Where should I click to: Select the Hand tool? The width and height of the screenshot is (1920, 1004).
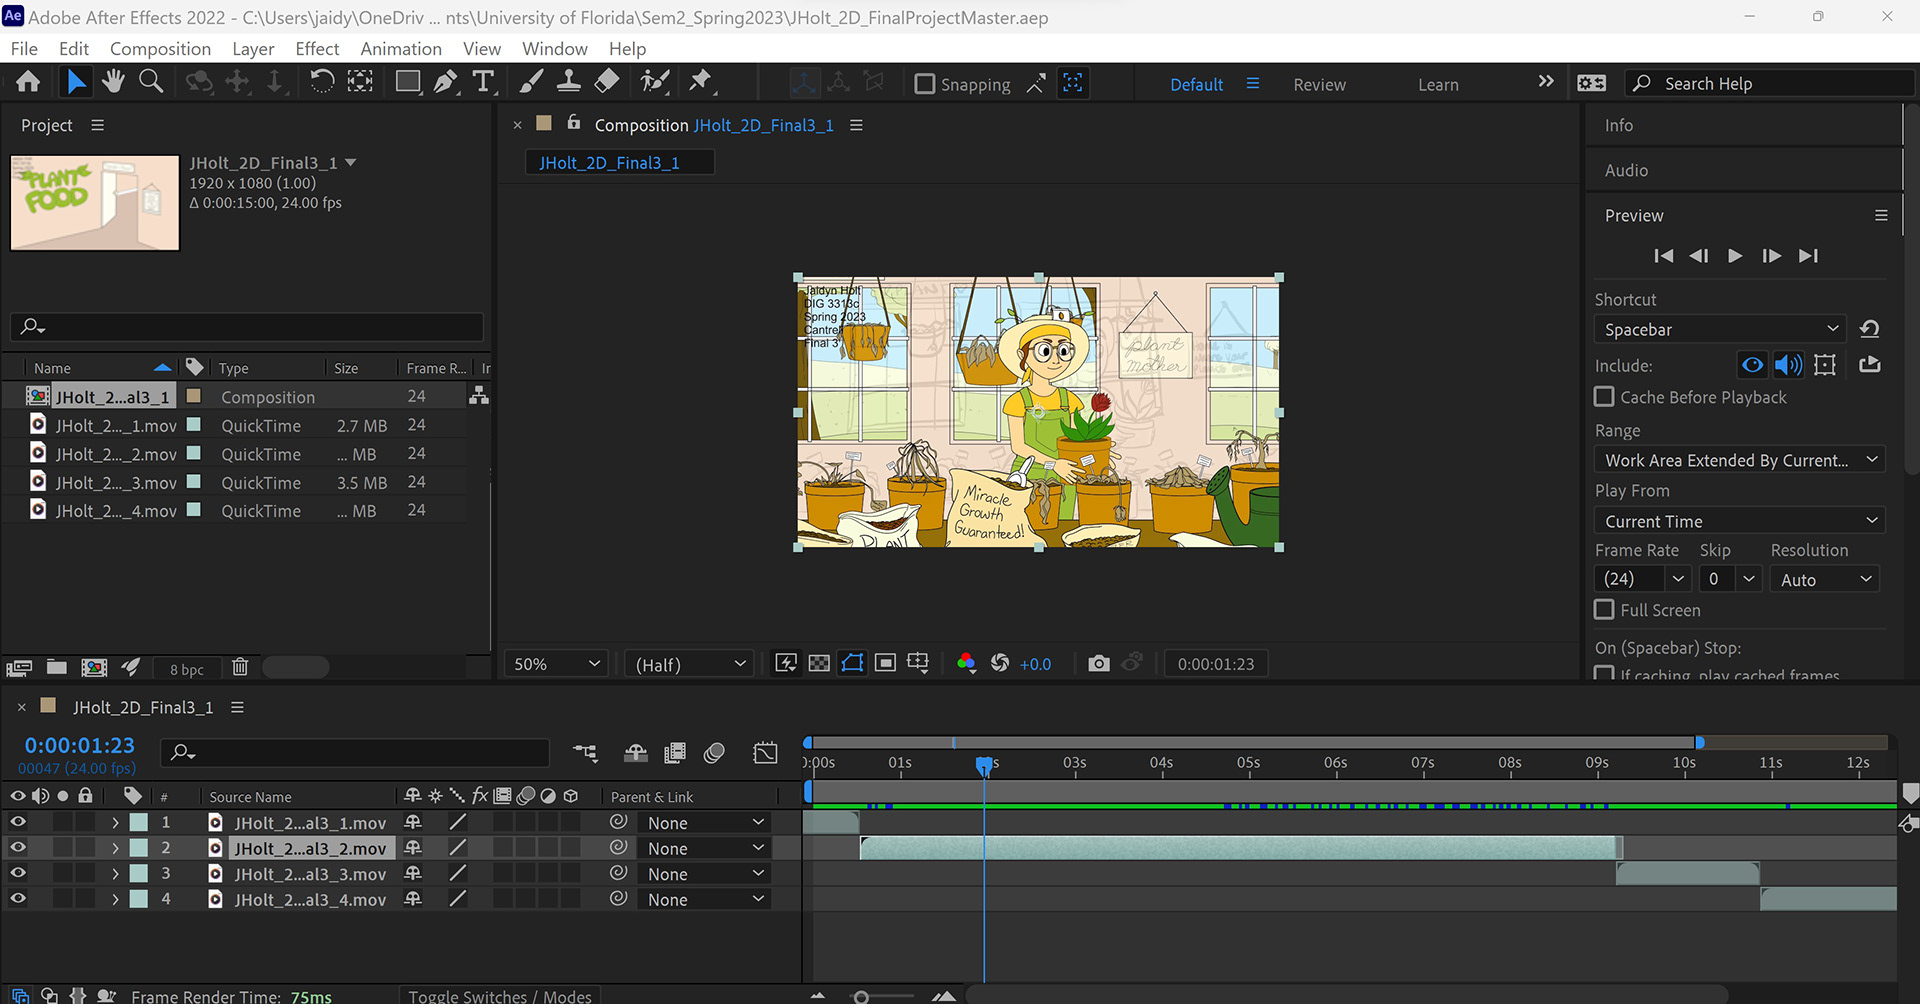[113, 82]
